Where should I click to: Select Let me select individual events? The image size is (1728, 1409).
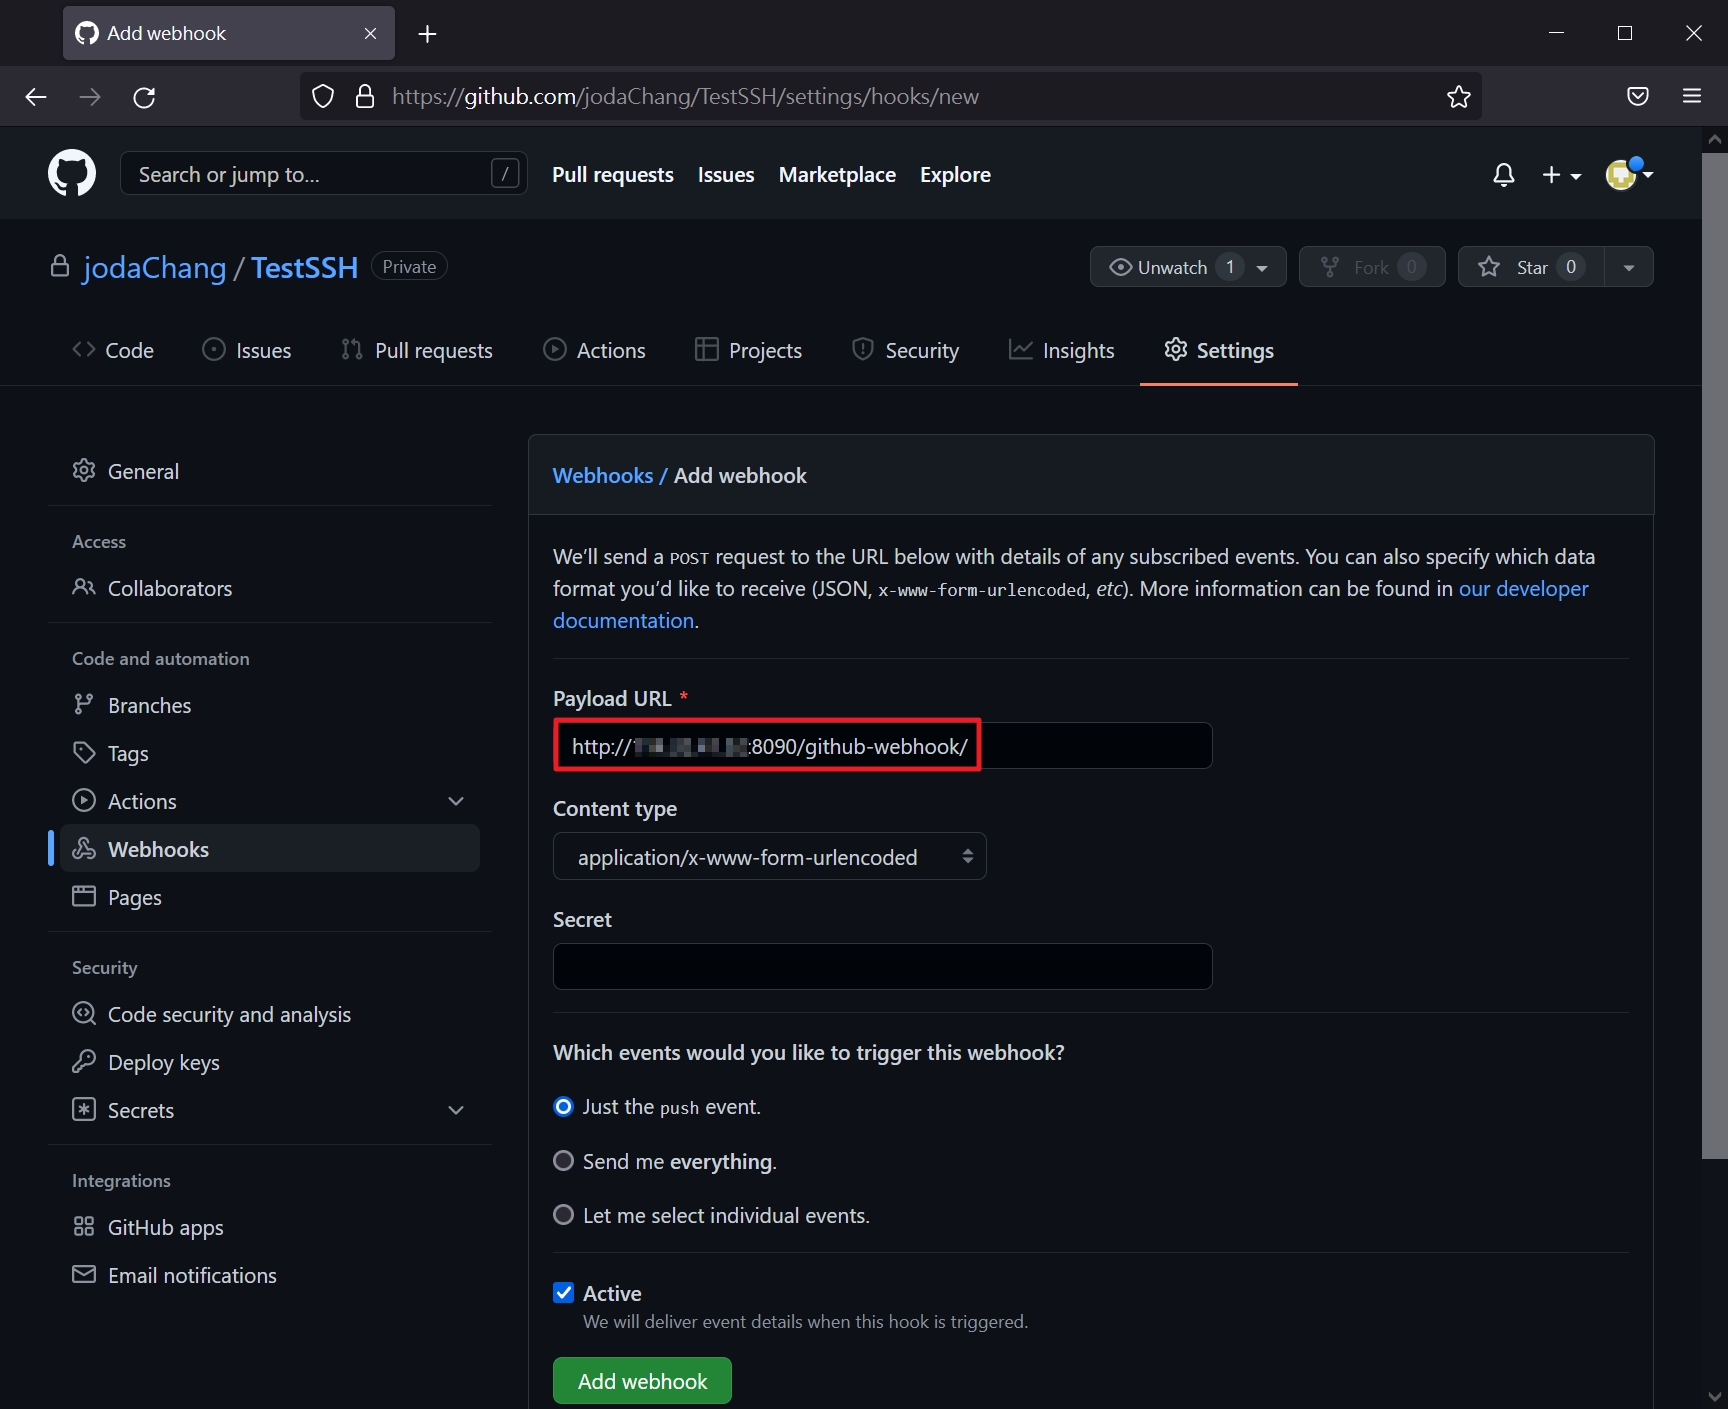coord(564,1215)
